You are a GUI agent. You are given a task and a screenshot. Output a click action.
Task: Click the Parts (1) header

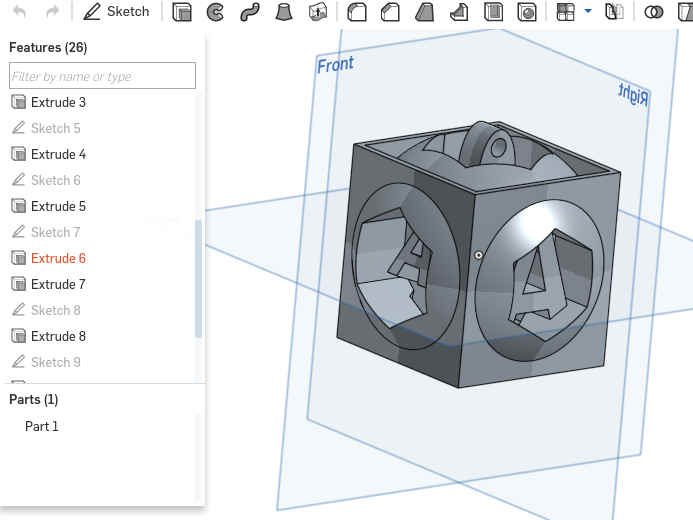[x=34, y=399]
